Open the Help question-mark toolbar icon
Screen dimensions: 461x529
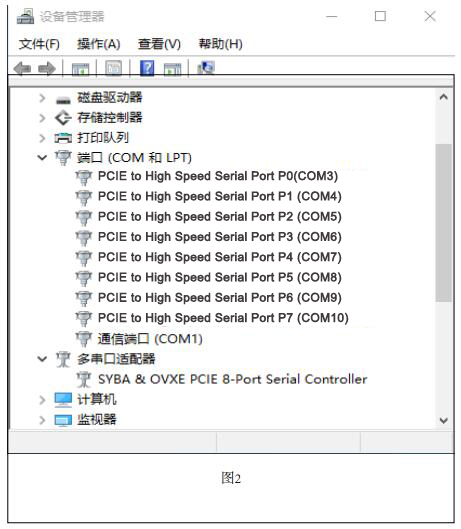(147, 68)
